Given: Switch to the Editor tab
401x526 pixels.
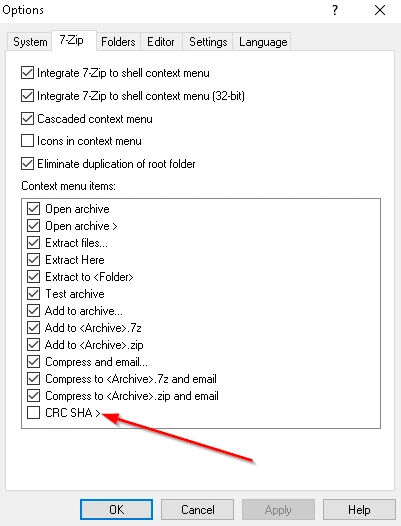Looking at the screenshot, I should (x=161, y=42).
